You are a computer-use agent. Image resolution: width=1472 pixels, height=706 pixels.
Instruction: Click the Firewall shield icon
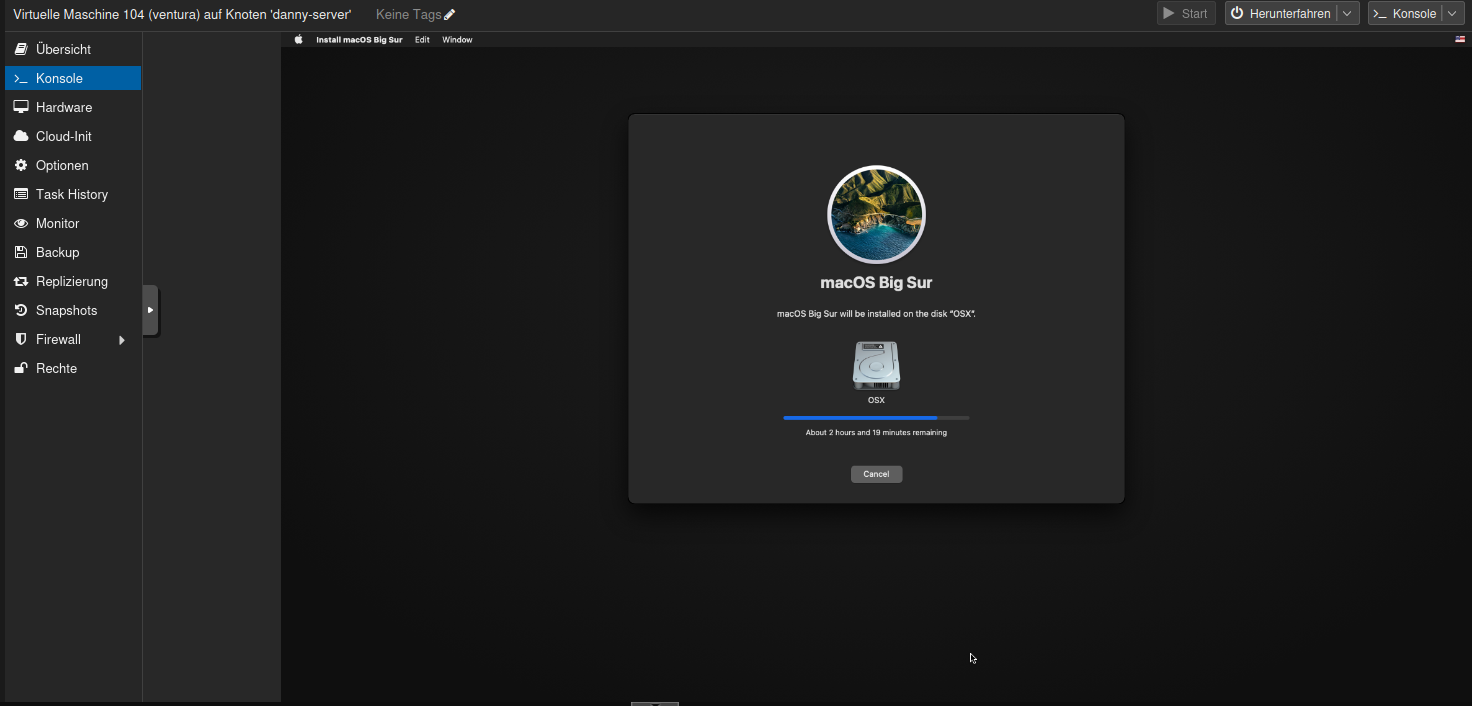21,339
